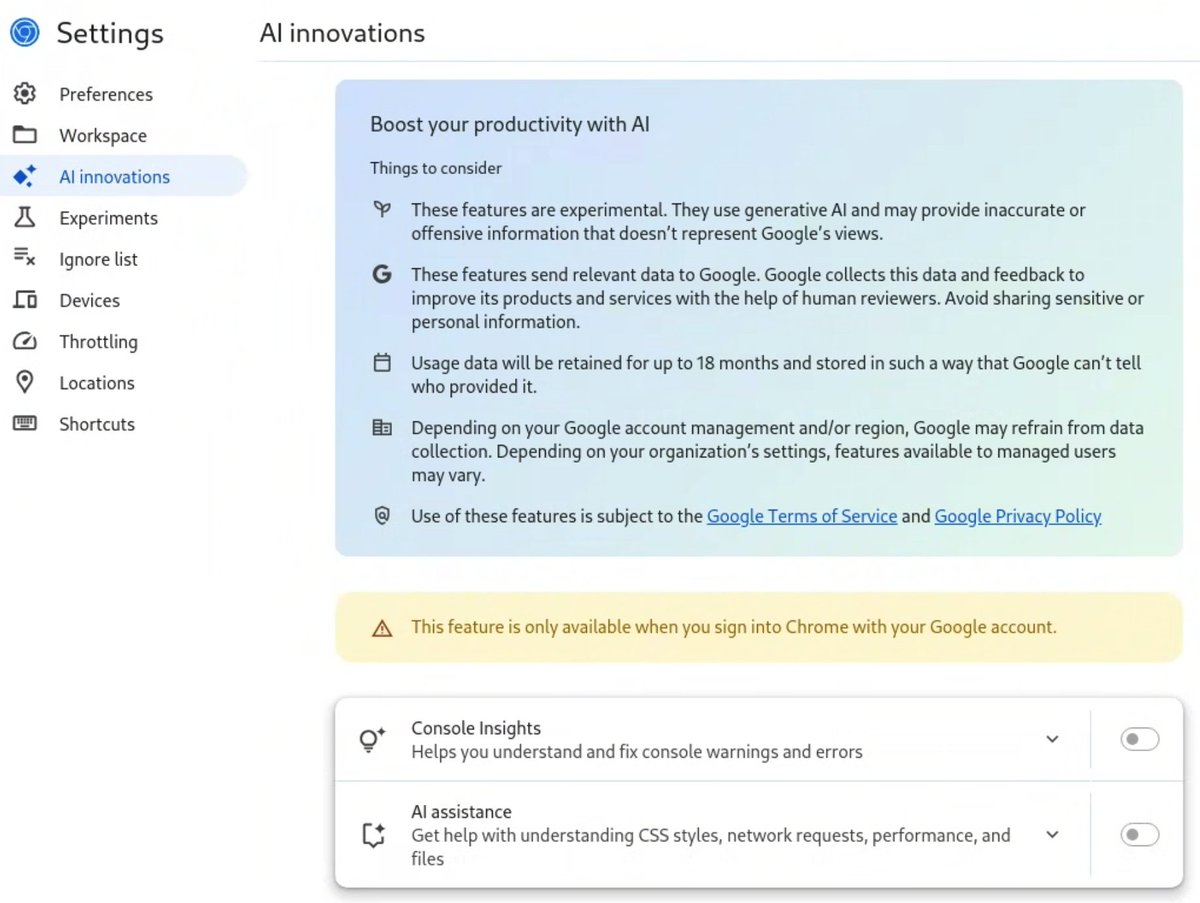Click the Workspace folder icon
Screen dimensions: 1200x903
(x=25, y=135)
